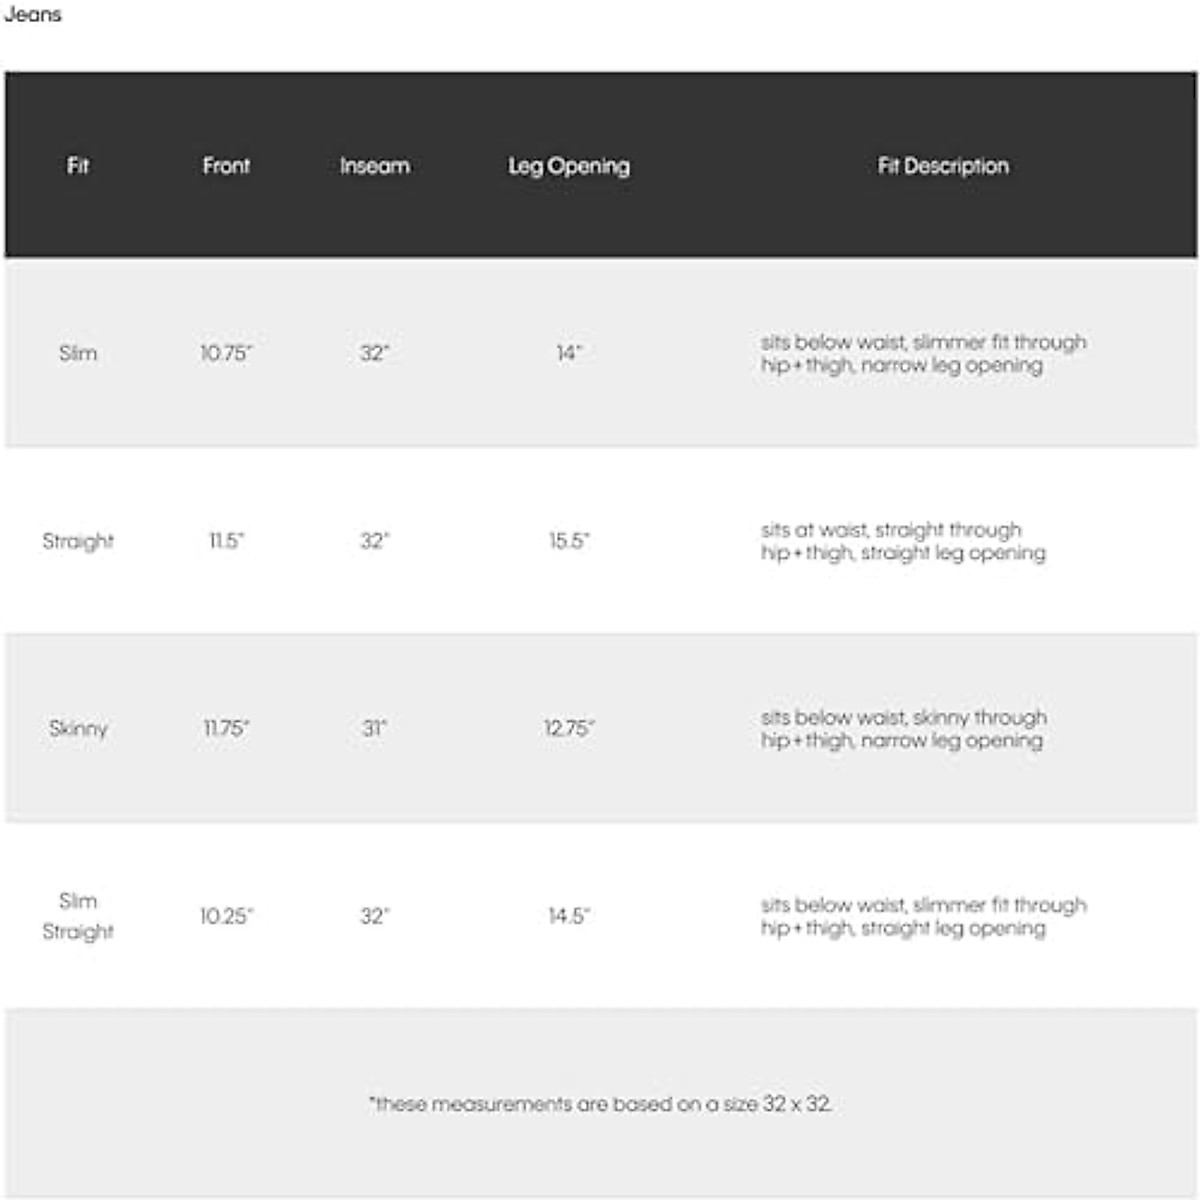
Task: Click the Inseam column header
Action: [374, 166]
